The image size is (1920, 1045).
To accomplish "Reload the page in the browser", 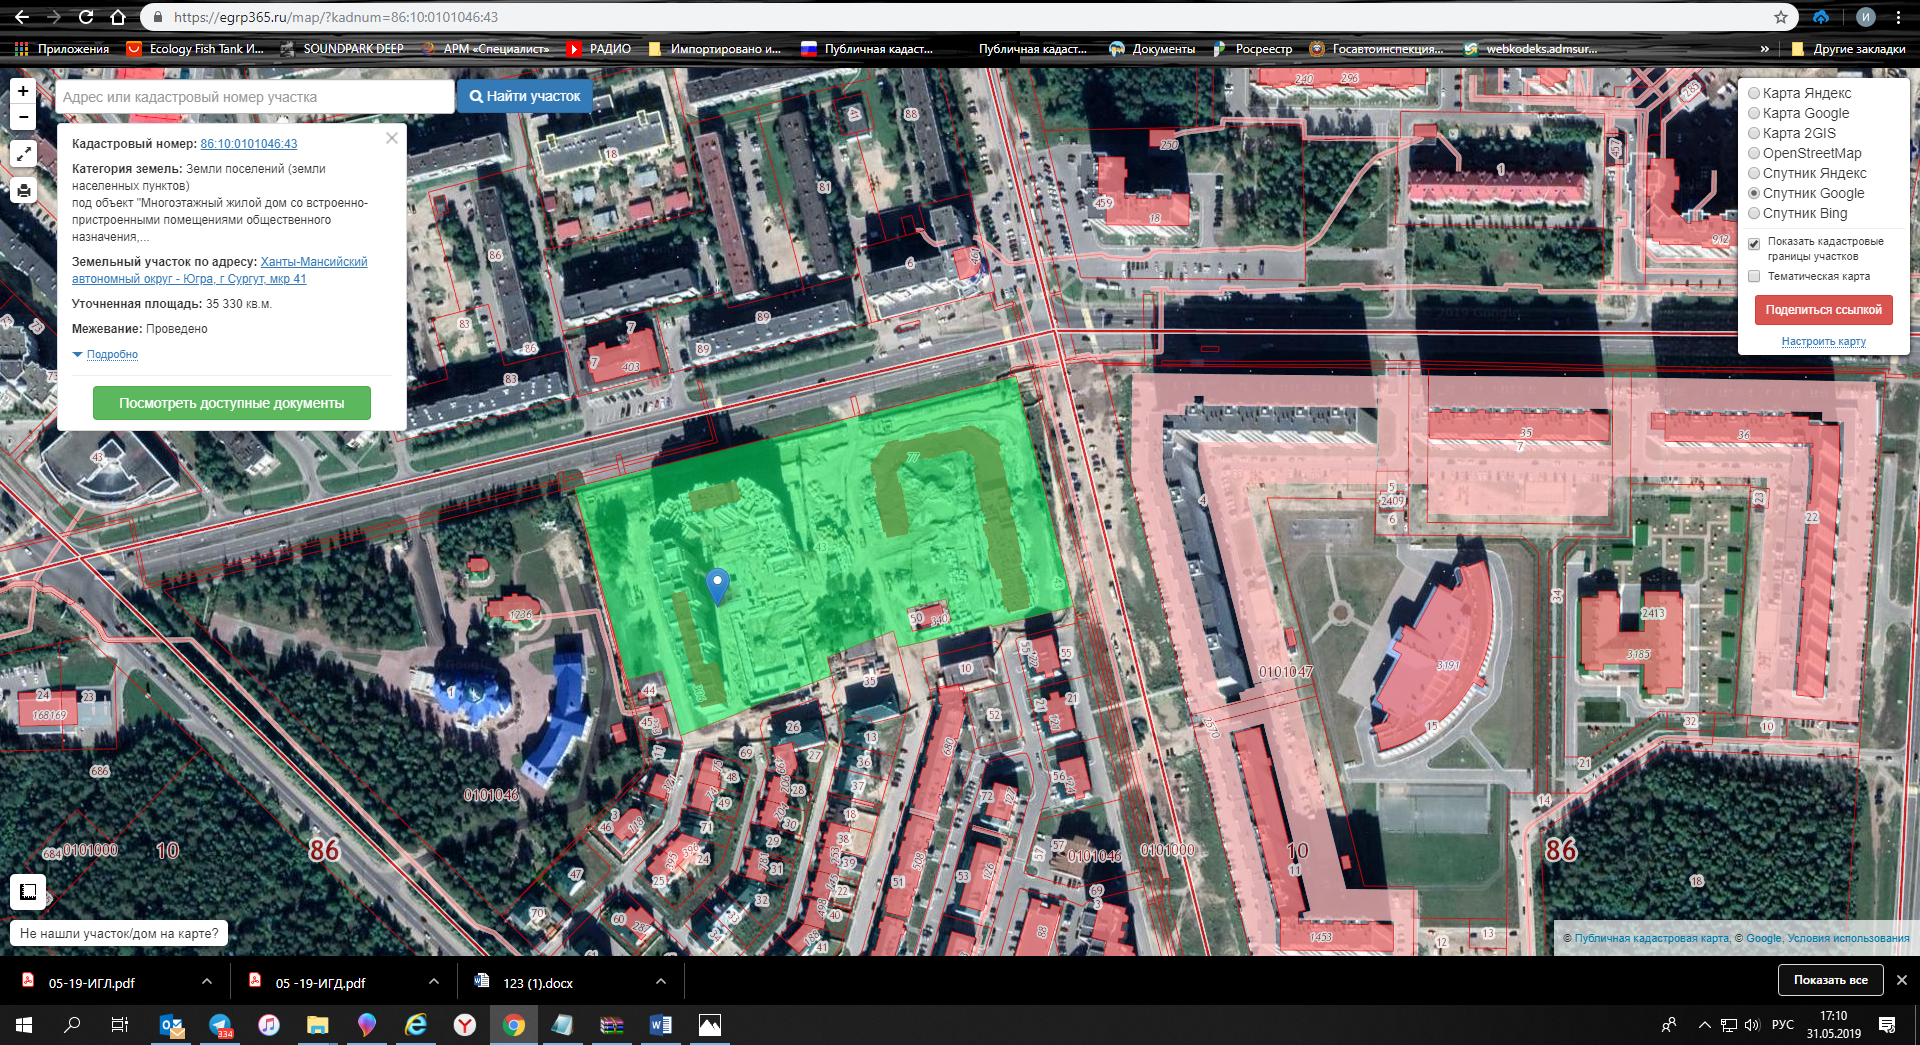I will click(86, 17).
